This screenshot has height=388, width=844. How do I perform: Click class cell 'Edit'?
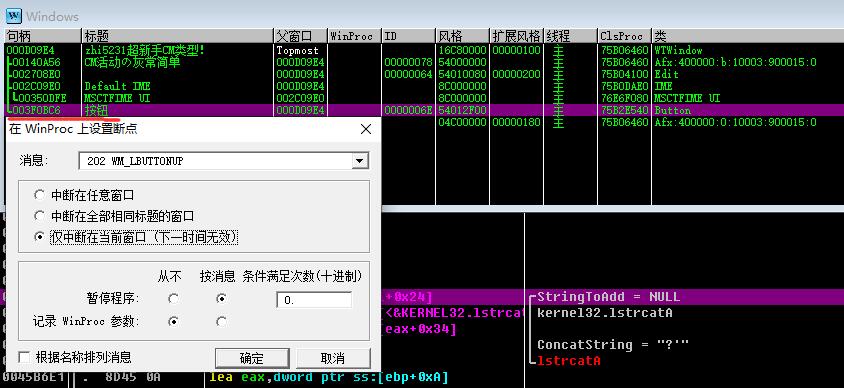666,74
